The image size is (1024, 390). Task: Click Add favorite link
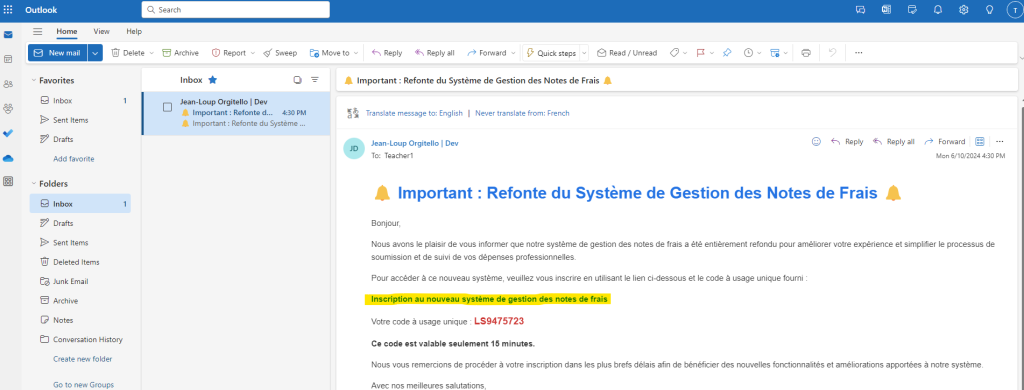pos(74,159)
